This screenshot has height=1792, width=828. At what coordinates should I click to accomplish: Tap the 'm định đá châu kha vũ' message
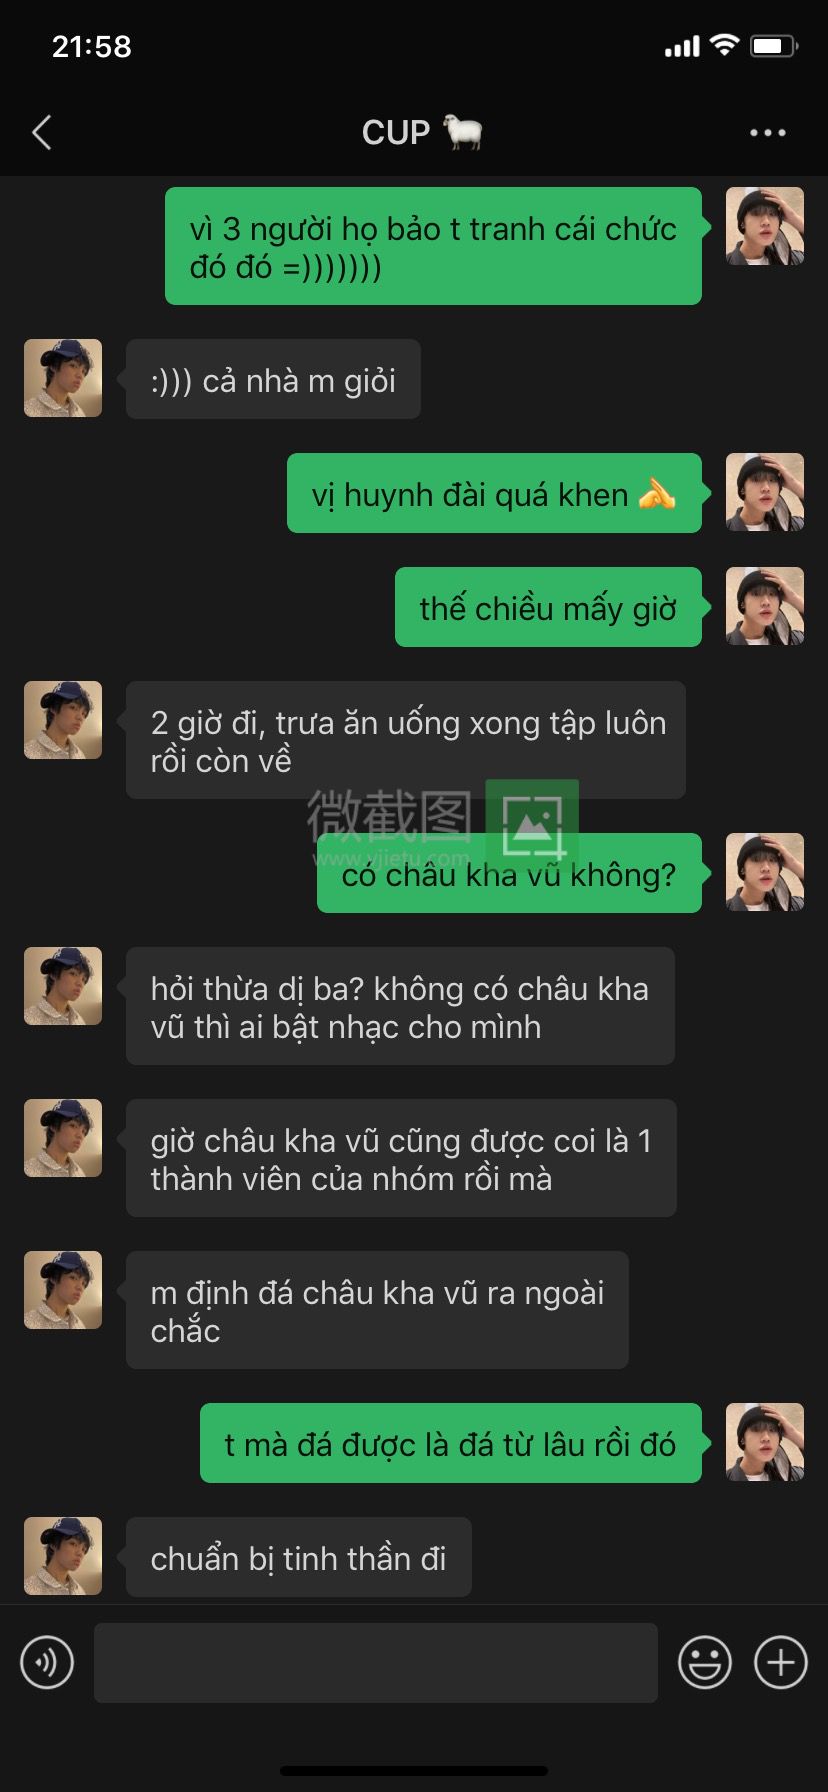377,1310
